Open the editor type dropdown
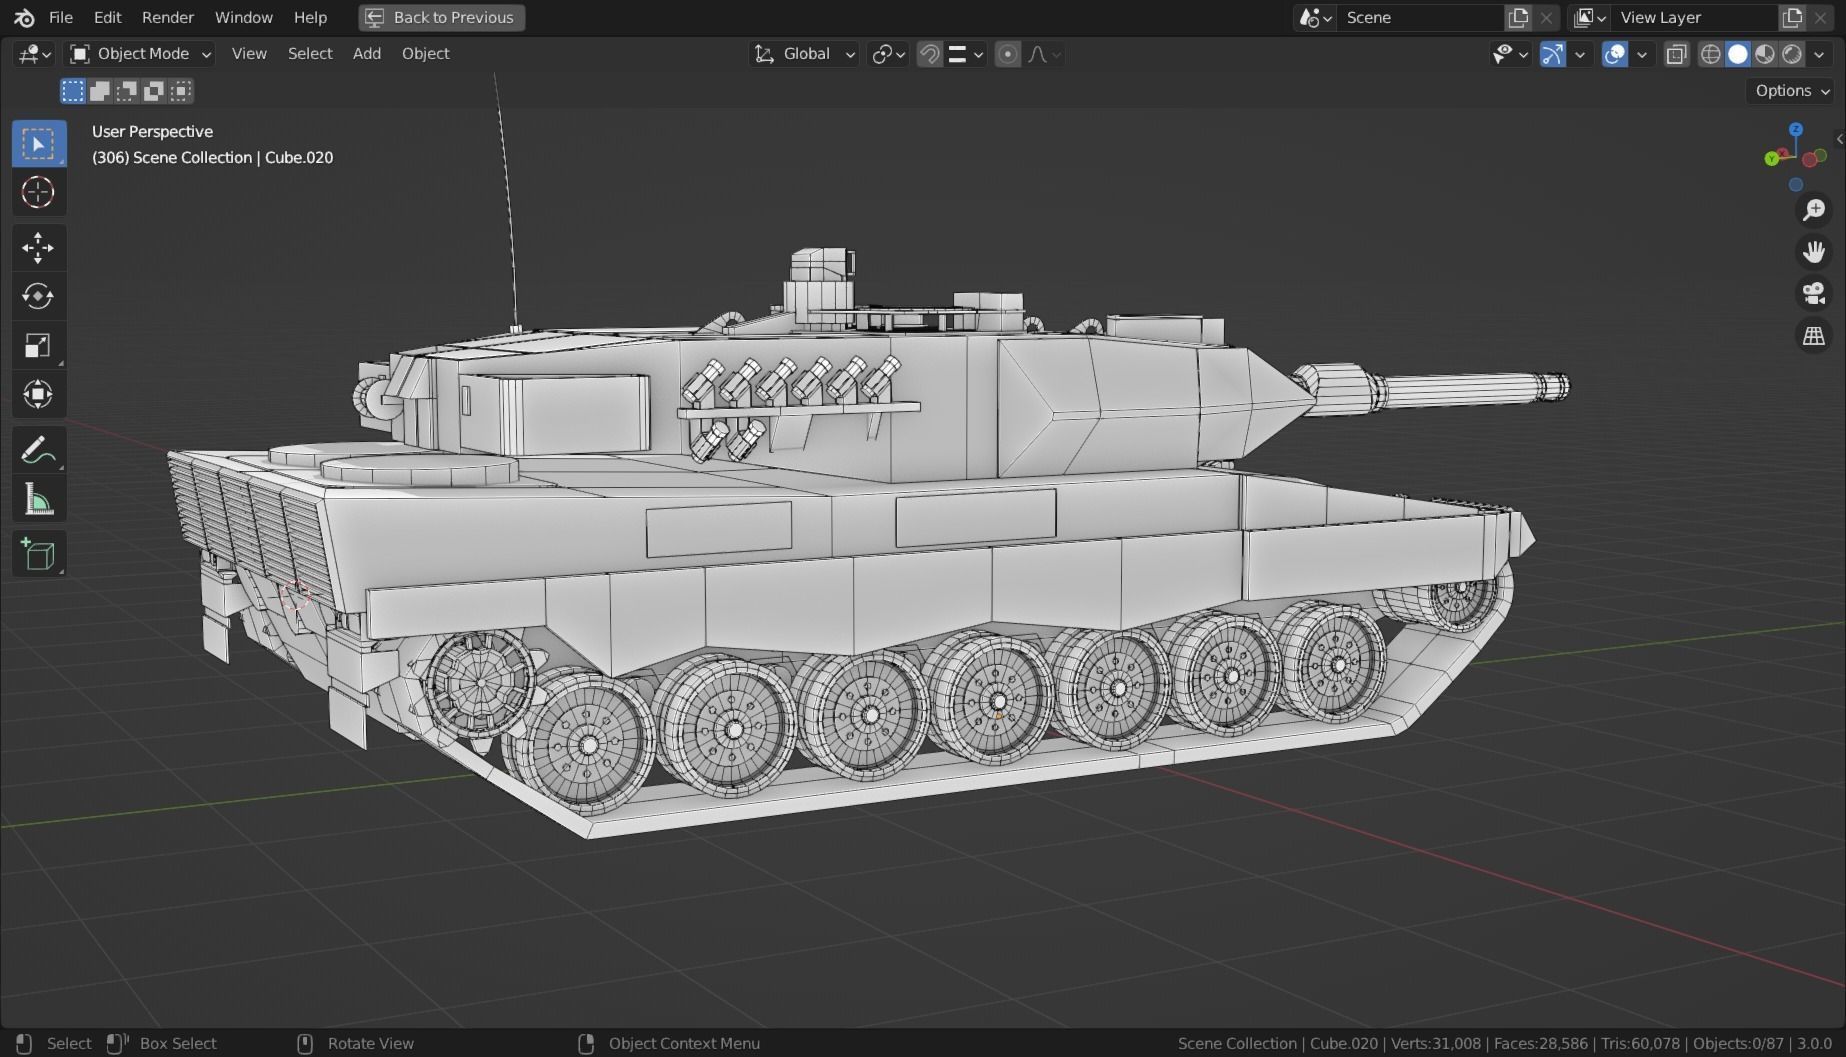This screenshot has width=1846, height=1057. (x=34, y=54)
